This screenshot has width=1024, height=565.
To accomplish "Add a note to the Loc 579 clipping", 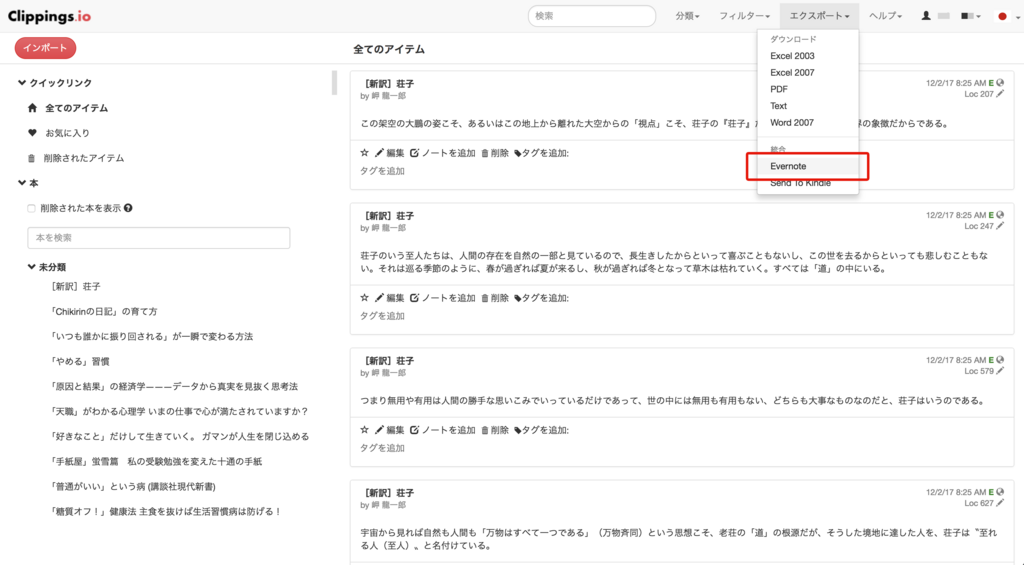I will (443, 430).
